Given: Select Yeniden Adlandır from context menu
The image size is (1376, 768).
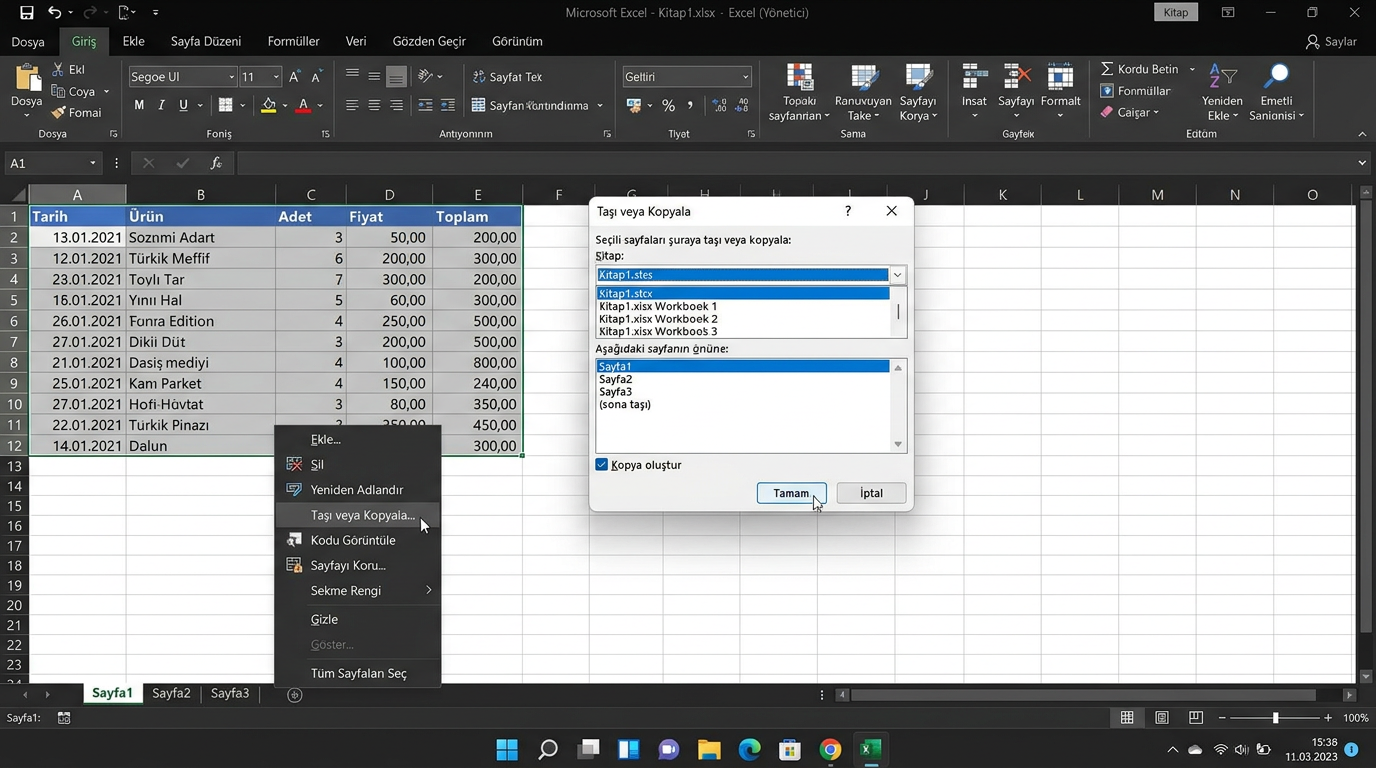Looking at the screenshot, I should (x=356, y=490).
